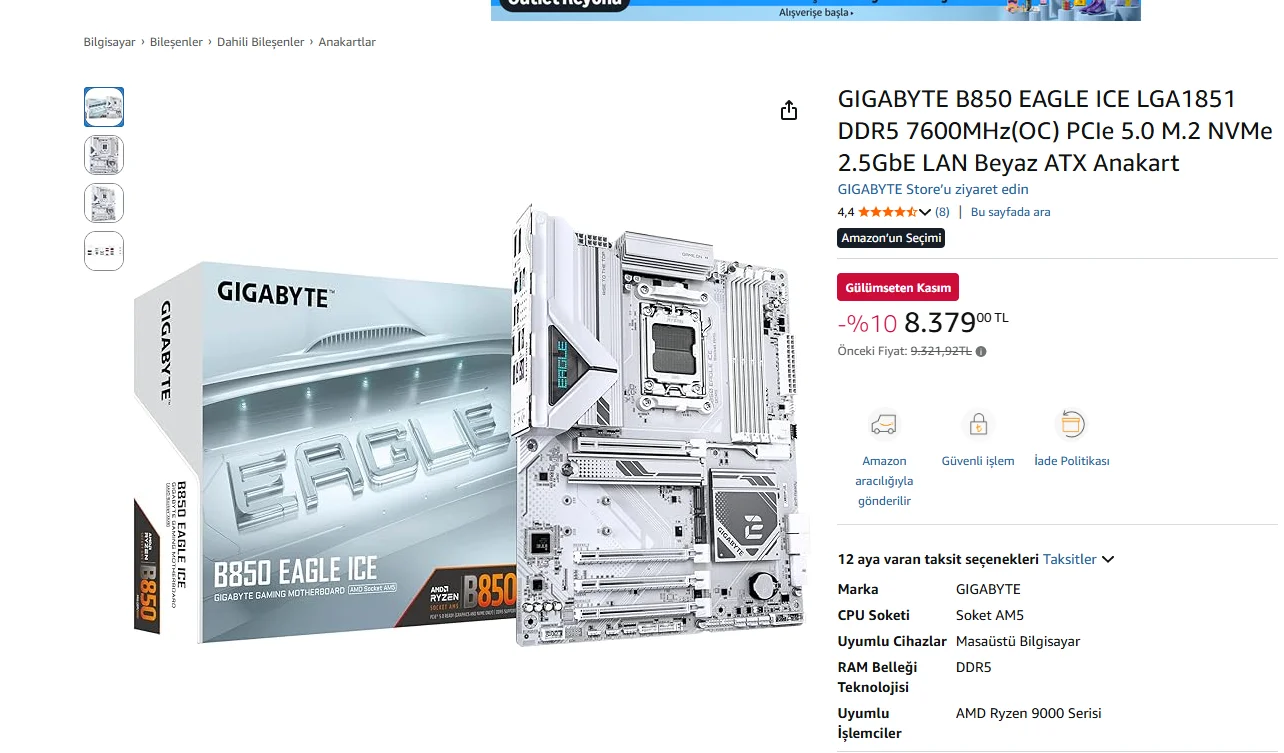Screen dimensions: 1284x753
Task: Open the Bilgisayar breadcrumb
Action: point(109,42)
